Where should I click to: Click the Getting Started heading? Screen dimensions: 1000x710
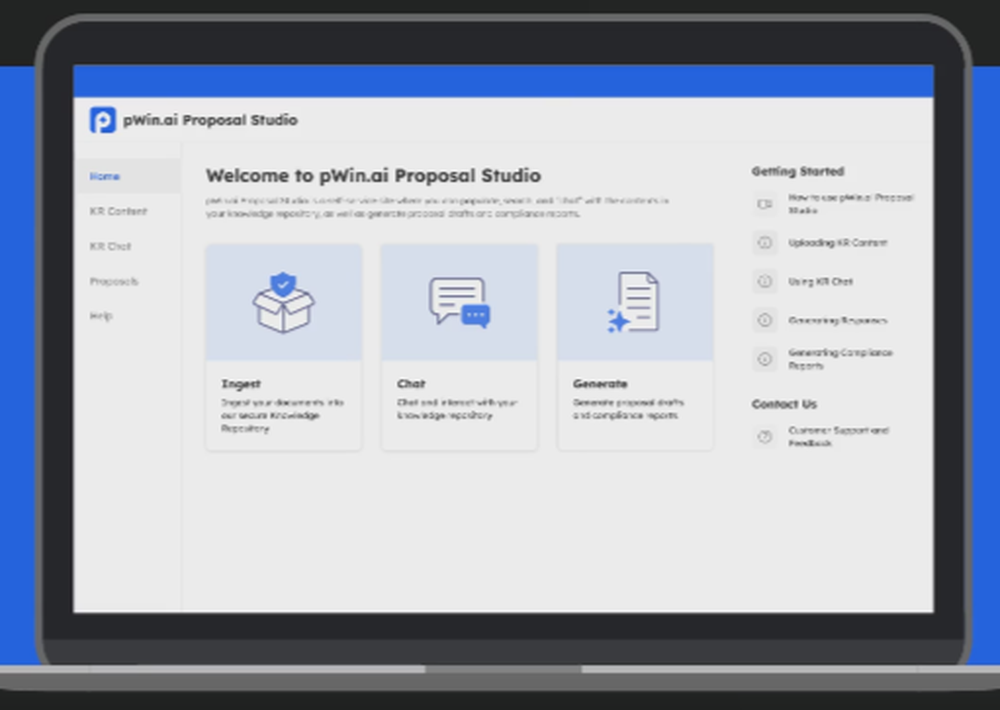[797, 171]
